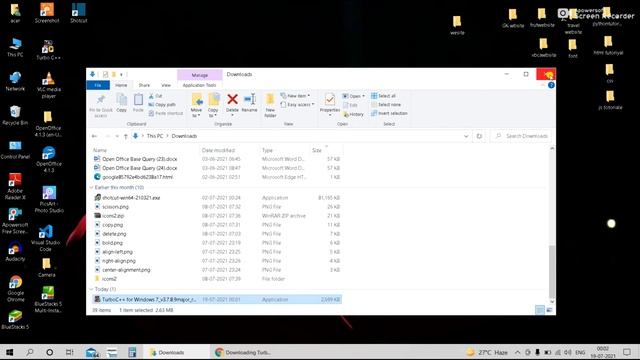The height and width of the screenshot is (360, 640).
Task: Switch to large icons view in status bar
Action: tap(549, 311)
